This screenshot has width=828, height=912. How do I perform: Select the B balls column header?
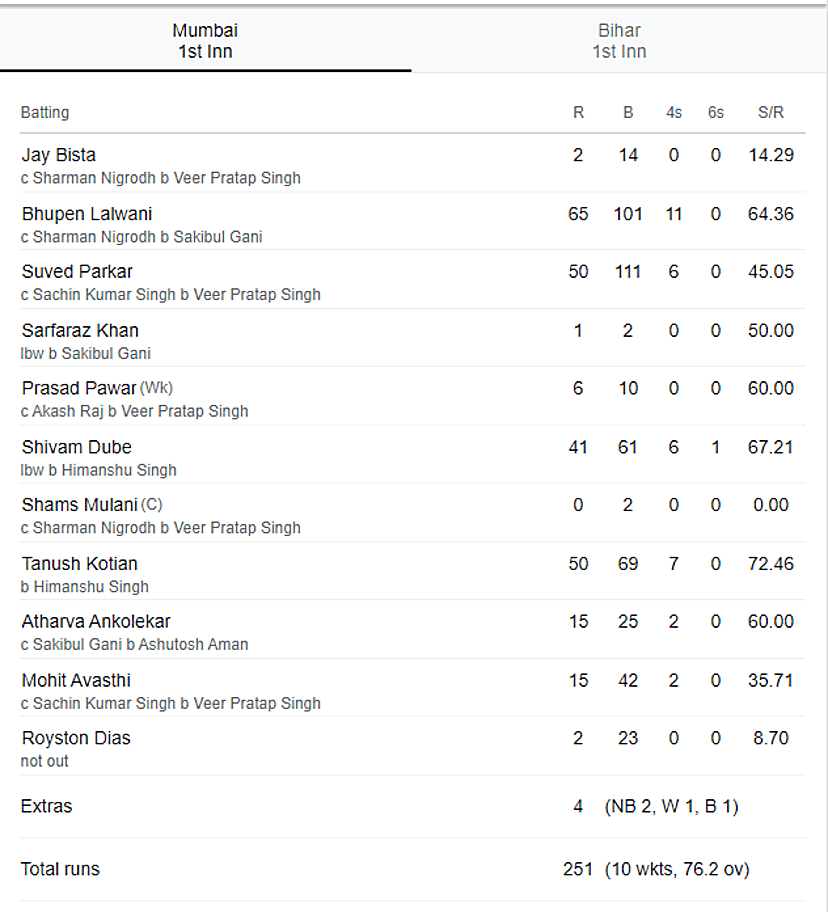pyautogui.click(x=628, y=112)
